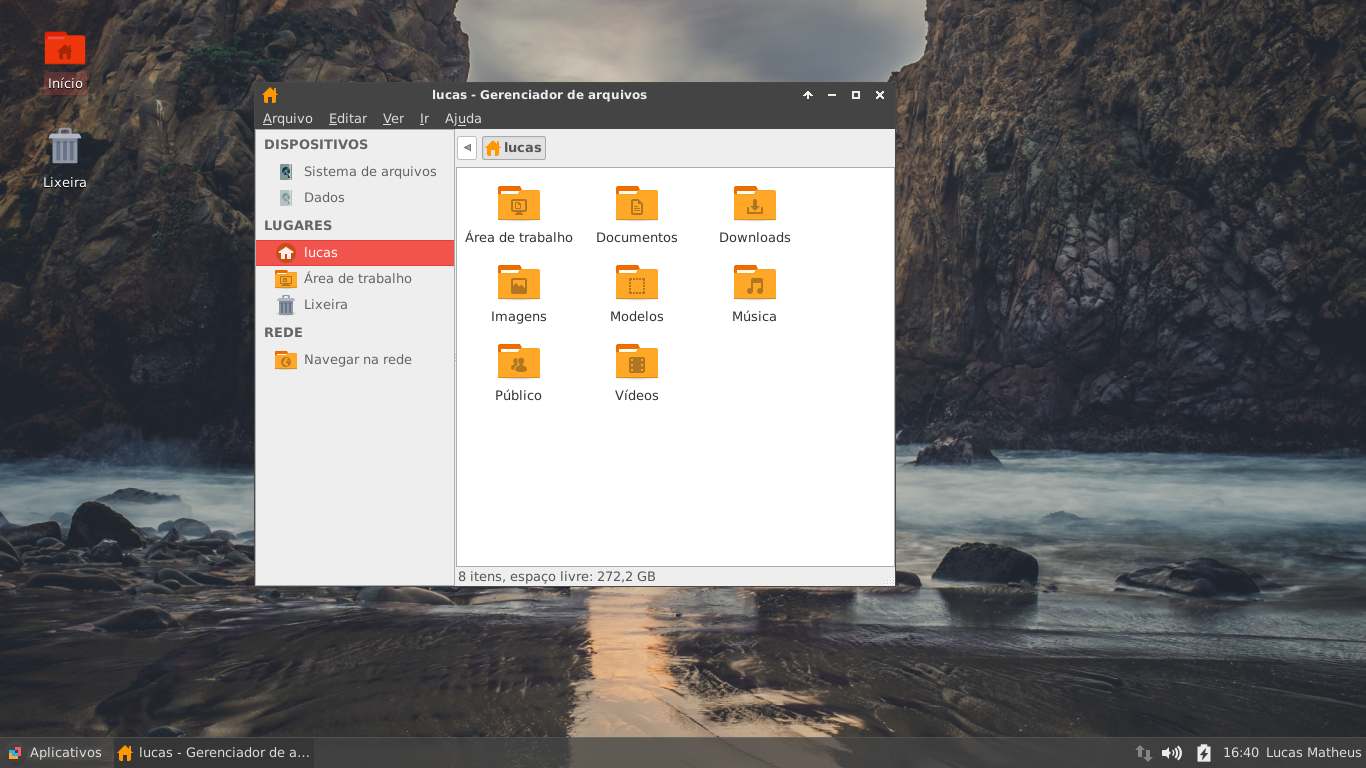Open the Arquivo menu
Screen dimensions: 1366x768
[288, 118]
